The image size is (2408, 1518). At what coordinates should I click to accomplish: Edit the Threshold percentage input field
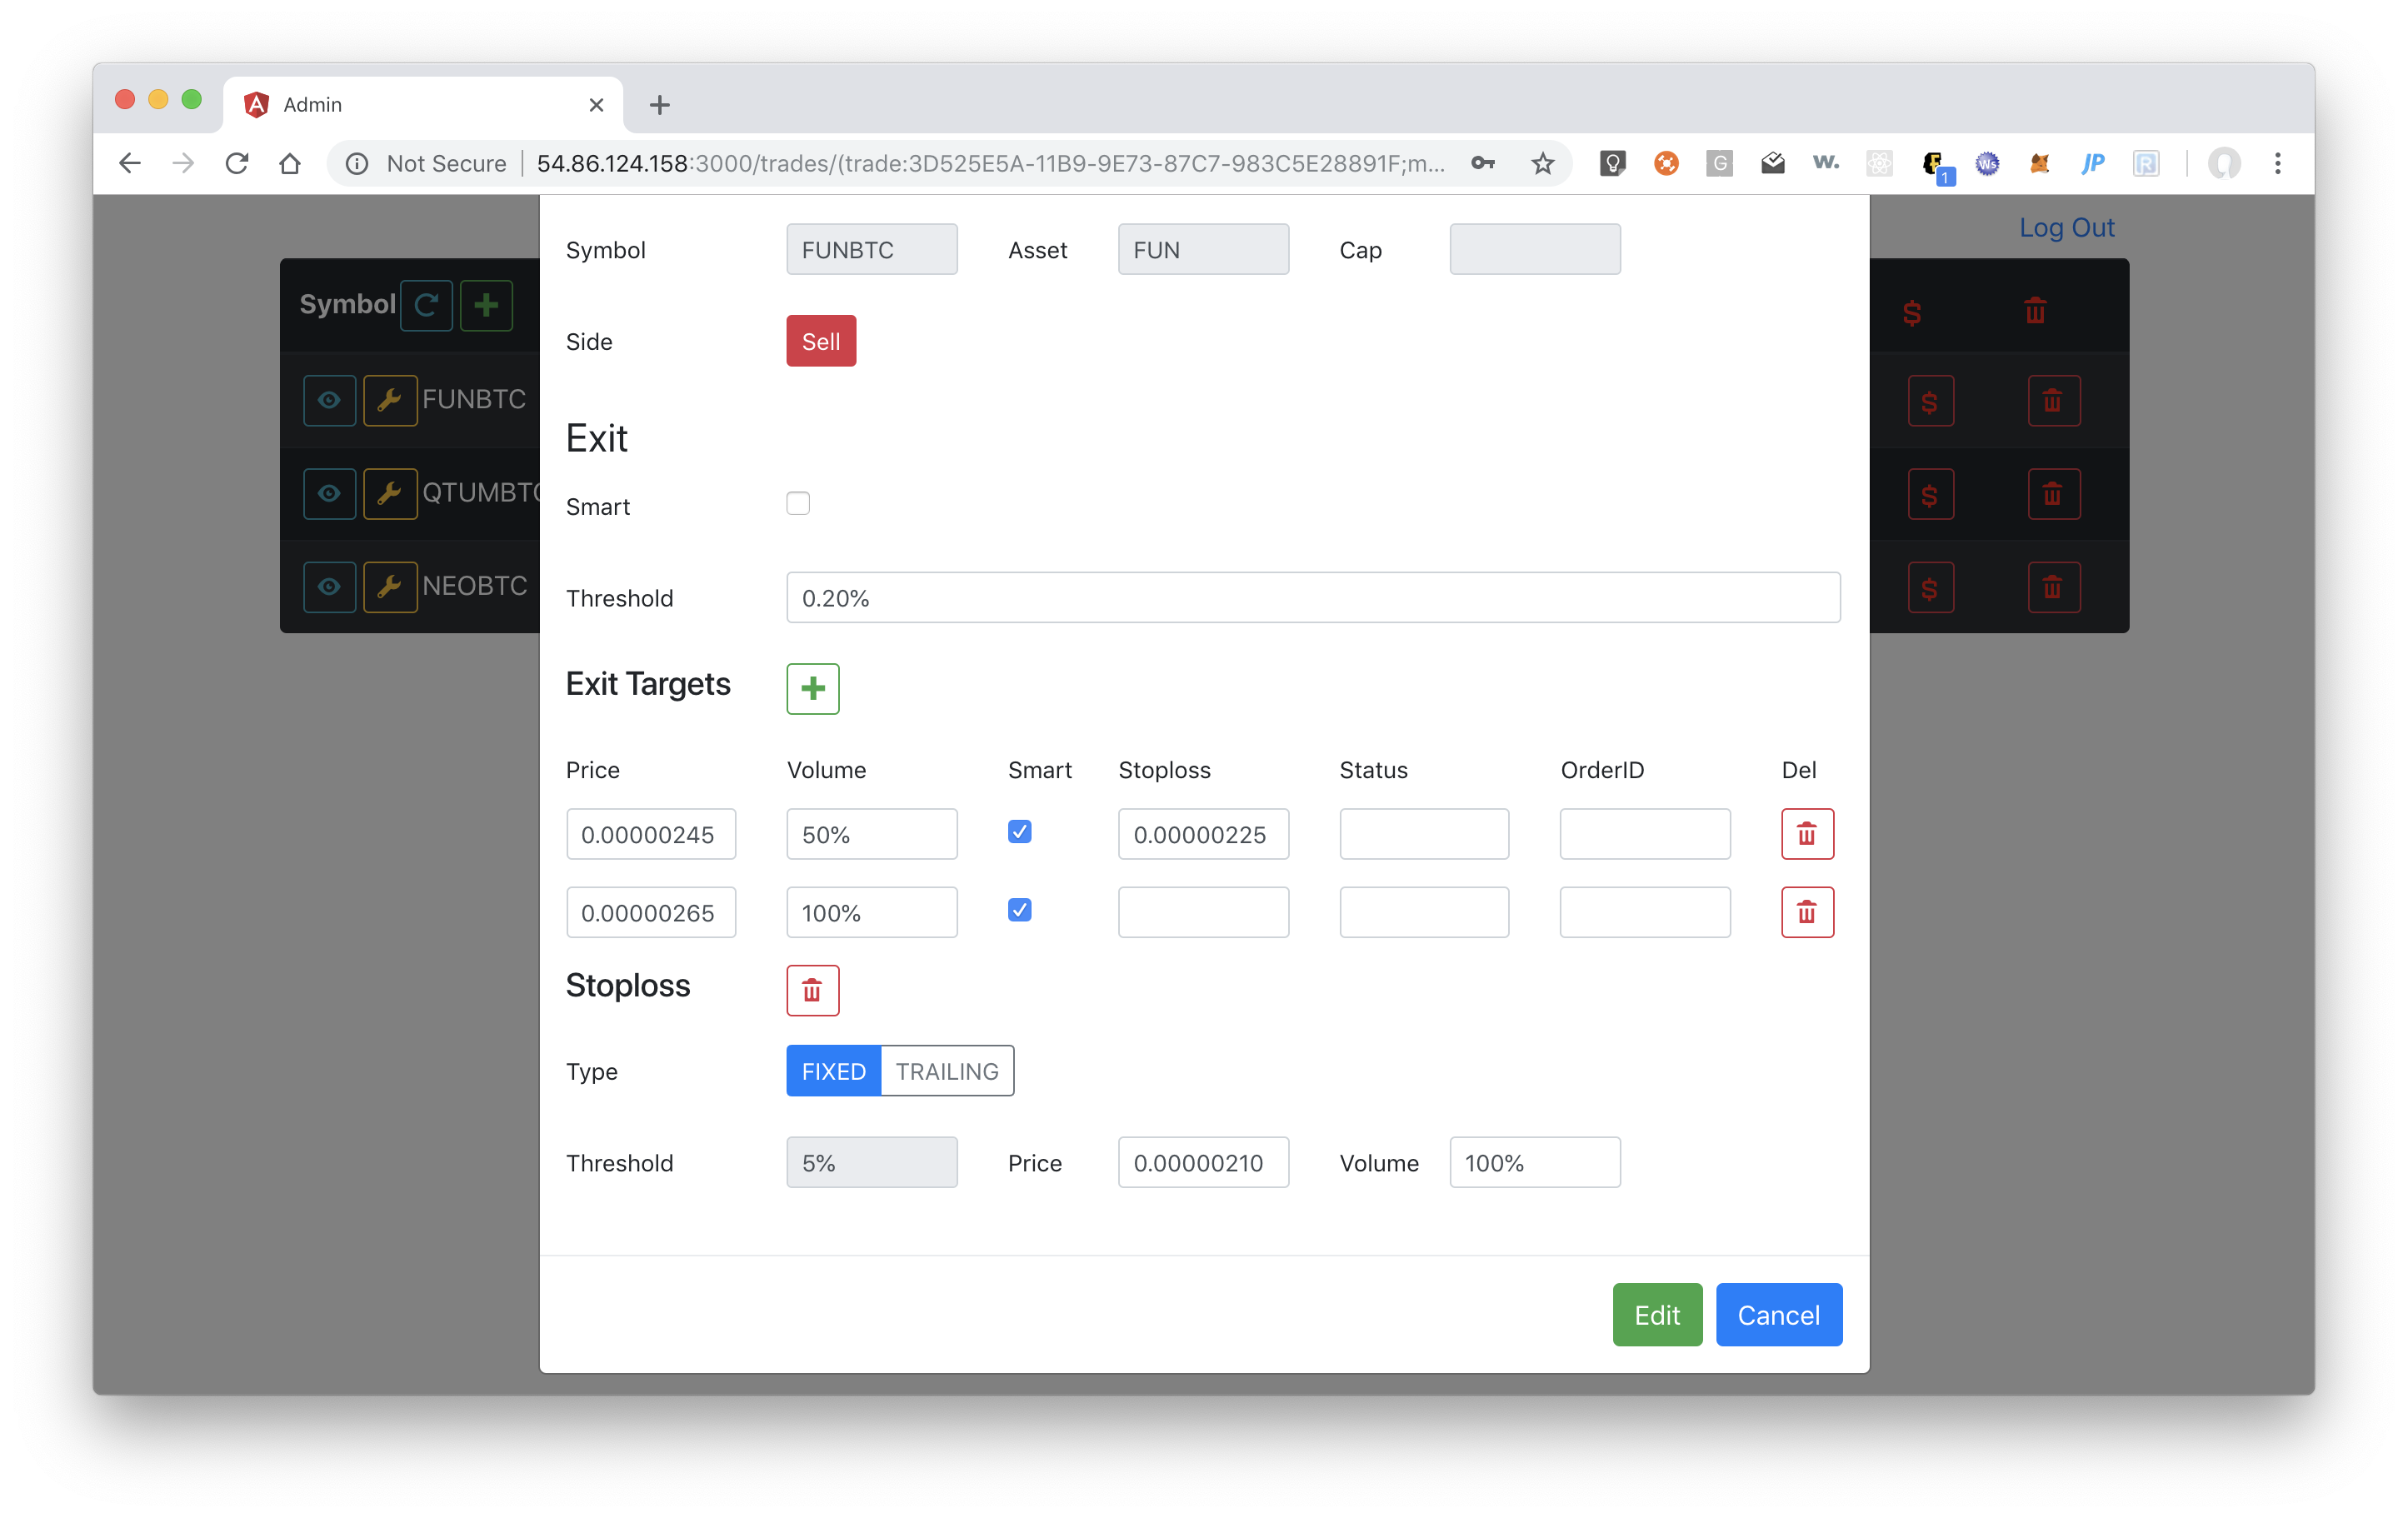point(1311,597)
